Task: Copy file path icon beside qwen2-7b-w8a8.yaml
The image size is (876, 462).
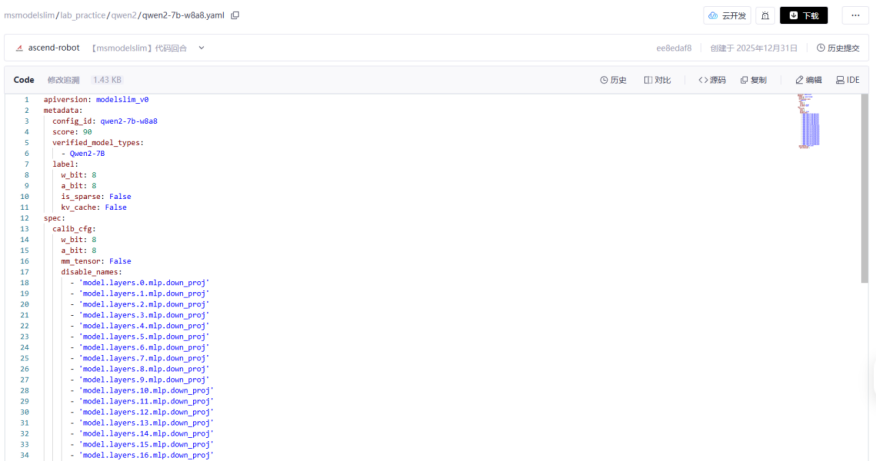Action: click(x=235, y=15)
